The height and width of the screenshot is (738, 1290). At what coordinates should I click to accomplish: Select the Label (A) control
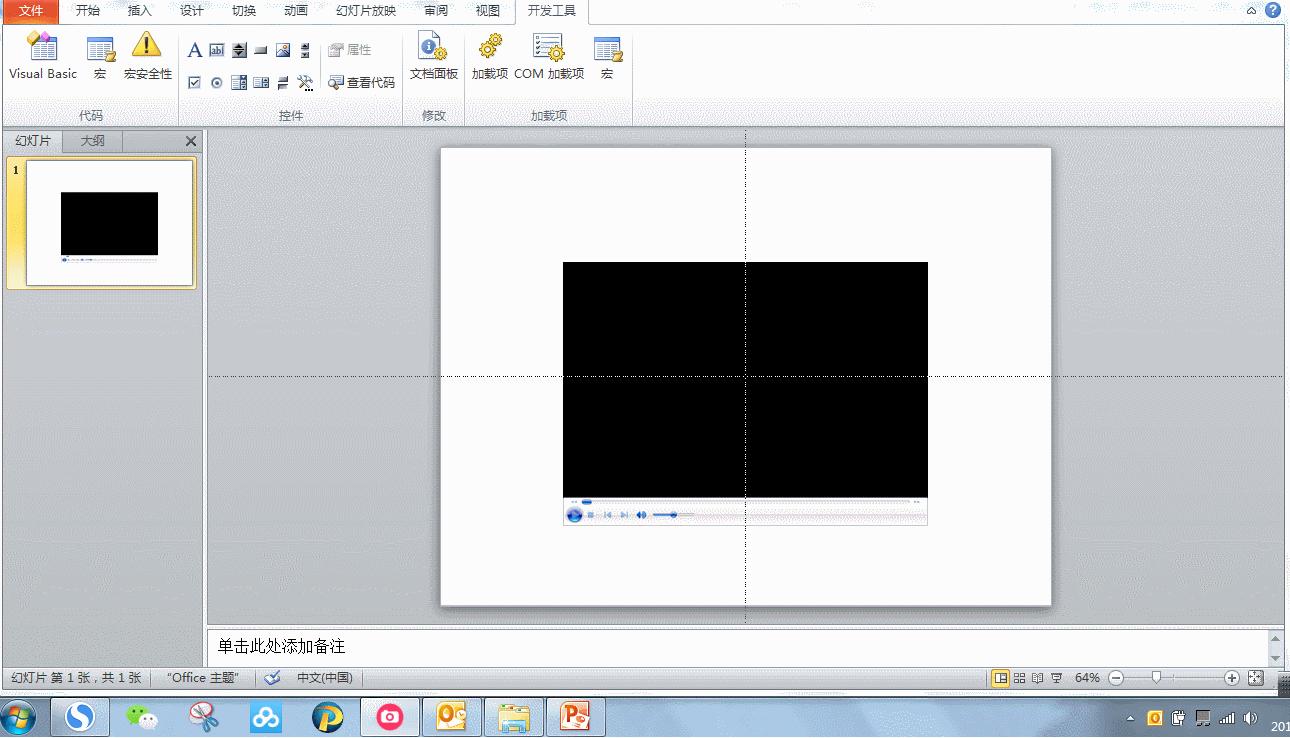[x=195, y=50]
